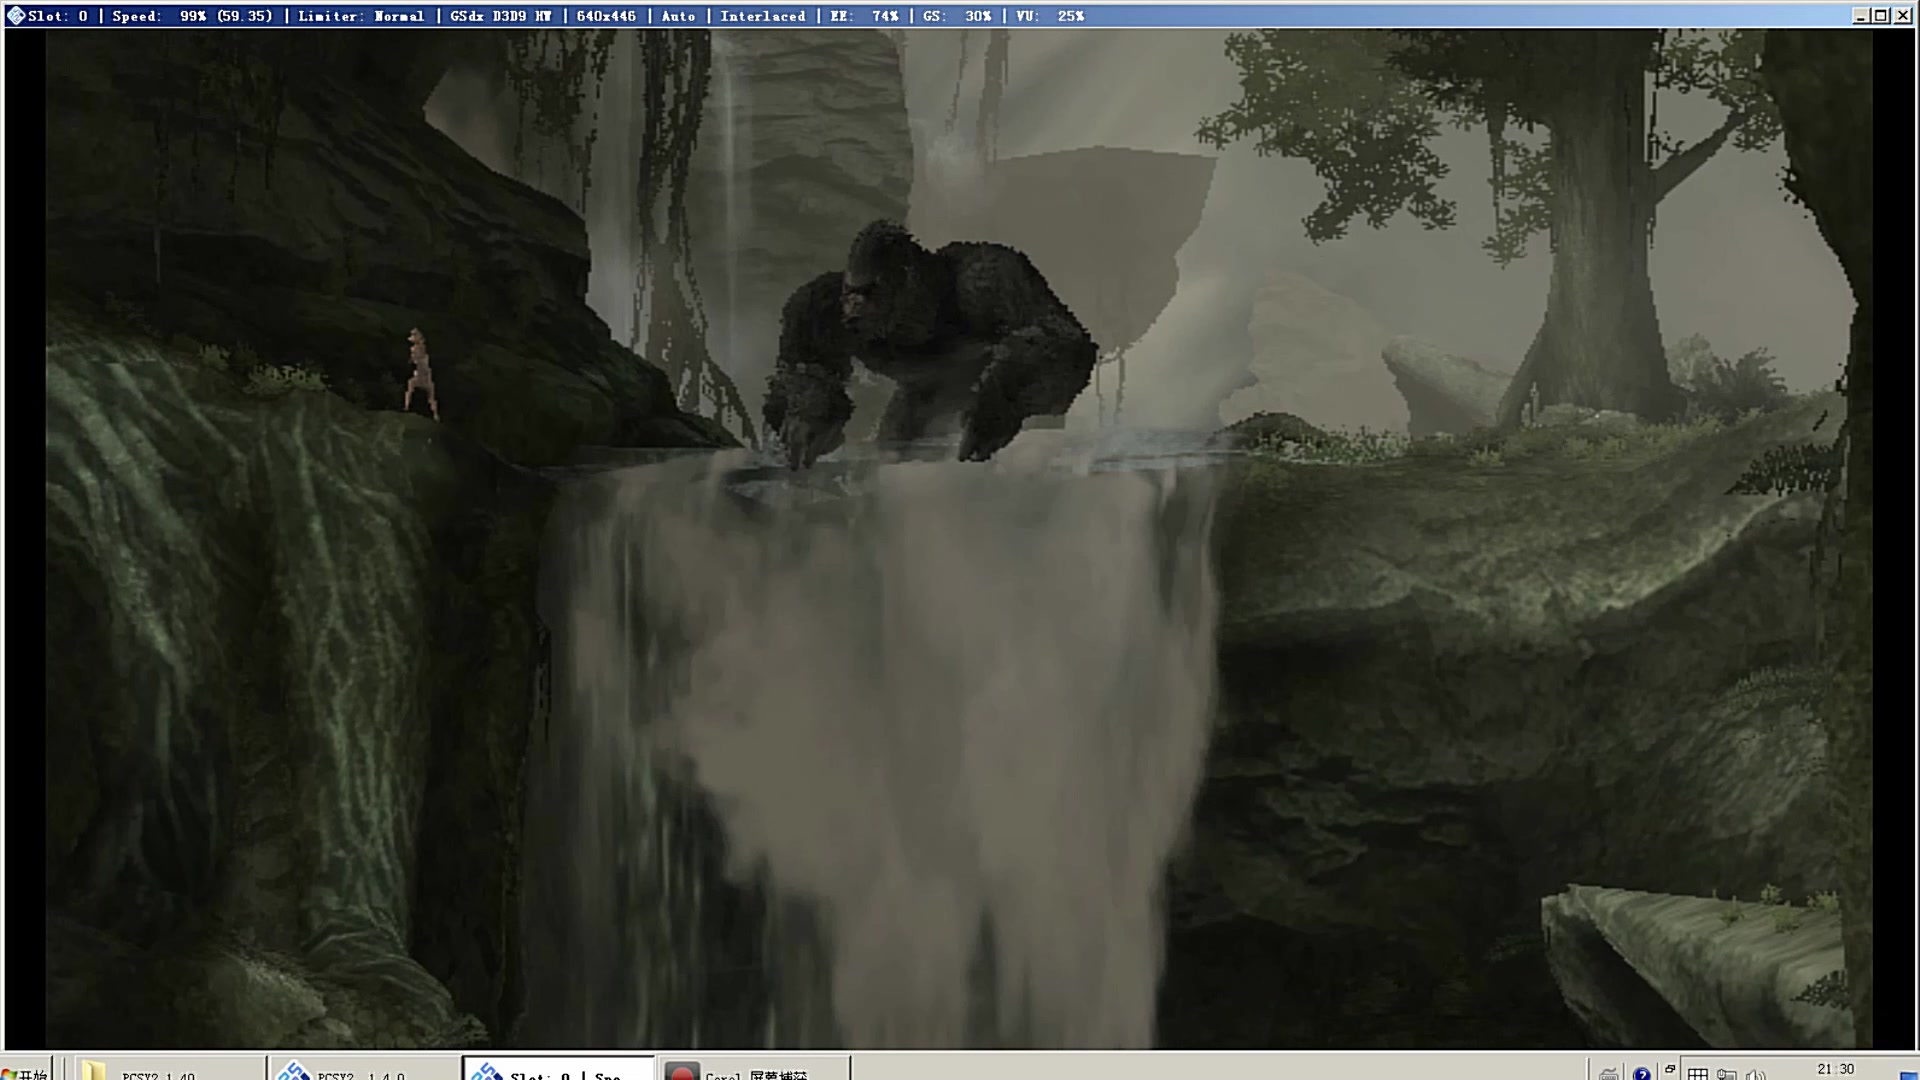Maximize the PCSX2 game window
The width and height of the screenshot is (1920, 1080).
point(1881,15)
